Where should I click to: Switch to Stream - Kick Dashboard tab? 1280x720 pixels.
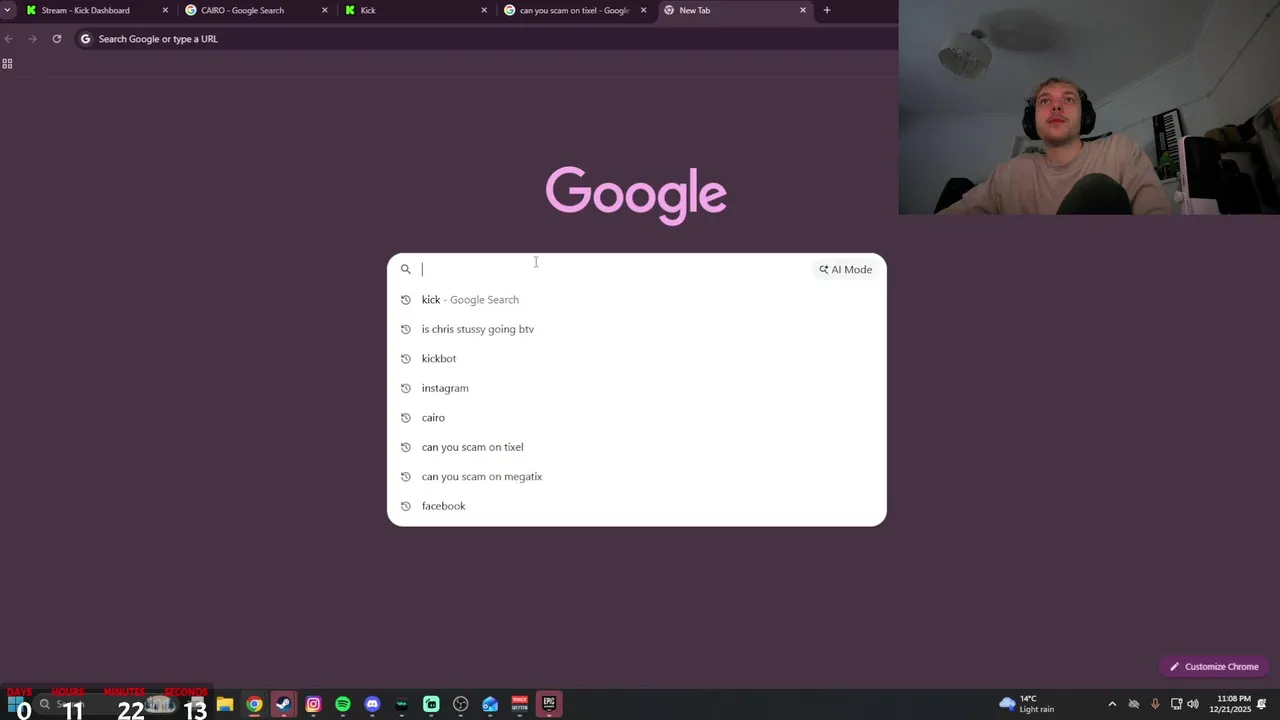95,10
